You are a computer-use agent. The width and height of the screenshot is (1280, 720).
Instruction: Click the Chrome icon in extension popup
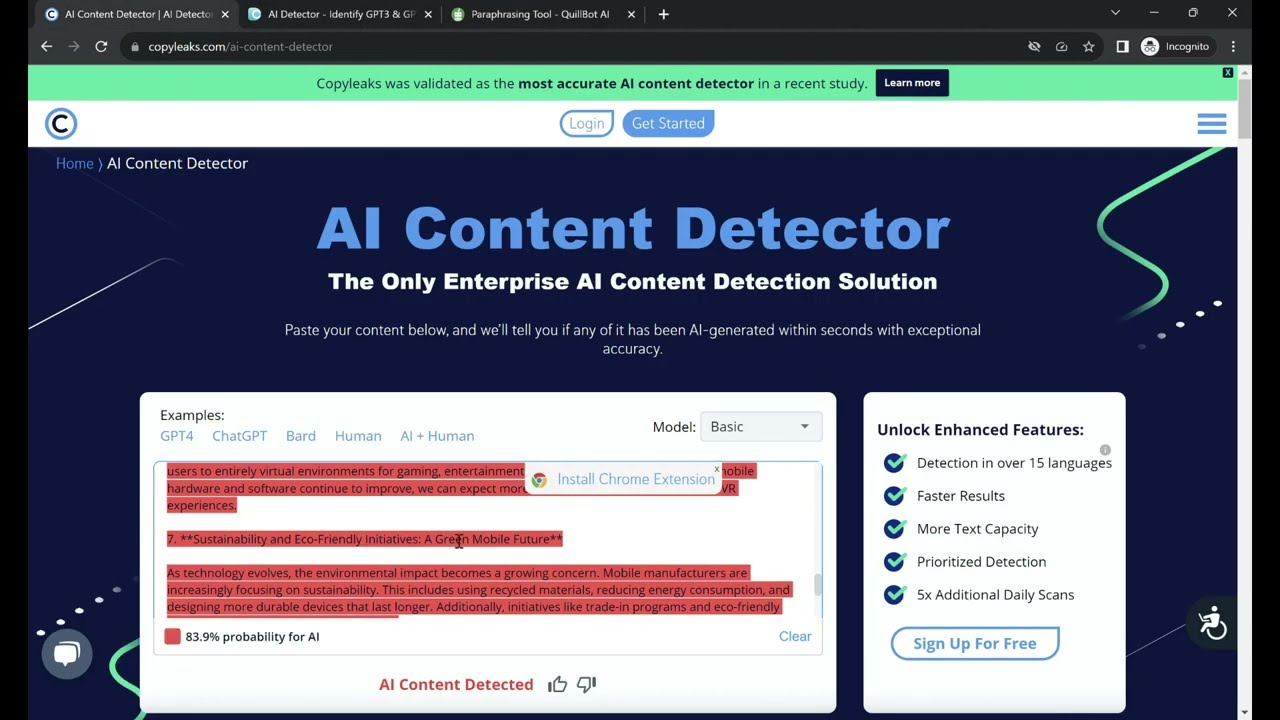[539, 480]
